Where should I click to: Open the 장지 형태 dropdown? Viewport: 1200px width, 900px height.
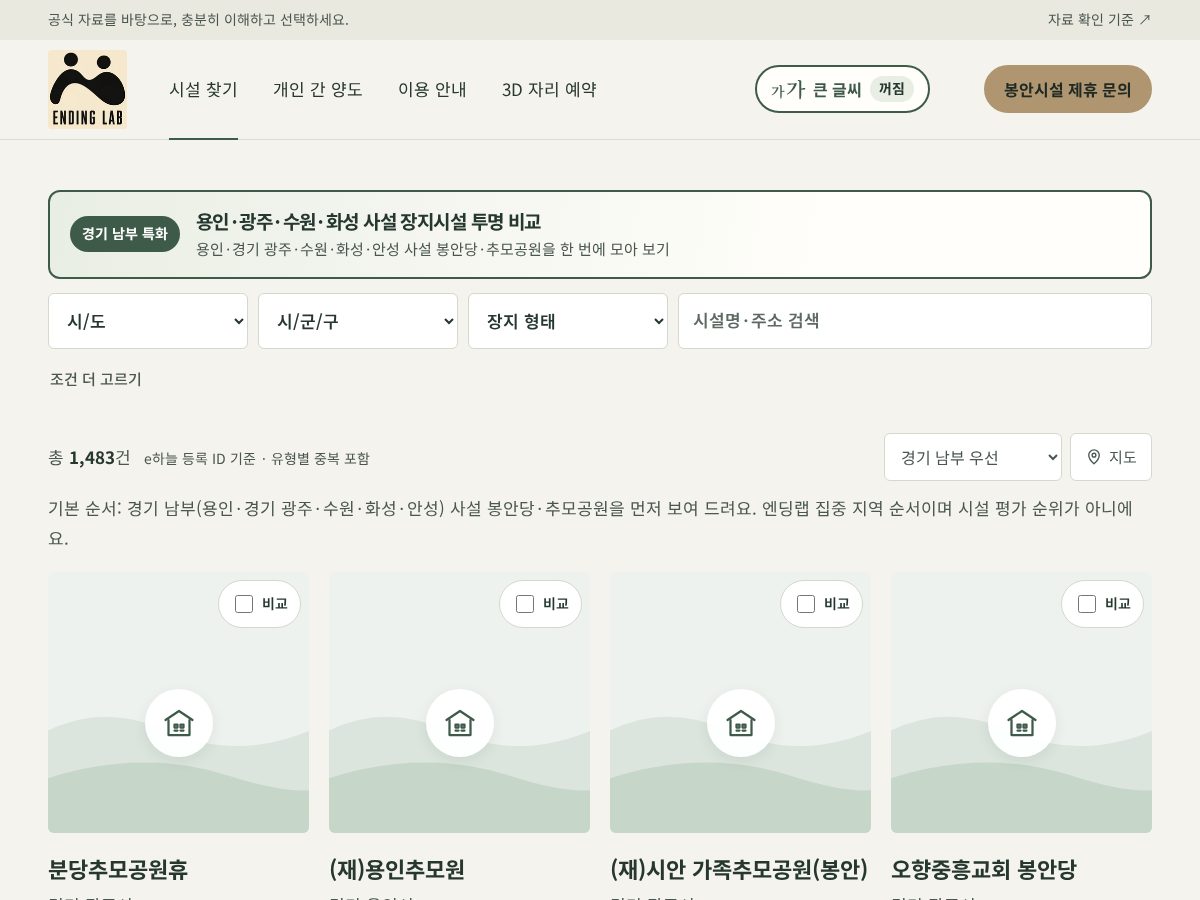click(x=568, y=321)
